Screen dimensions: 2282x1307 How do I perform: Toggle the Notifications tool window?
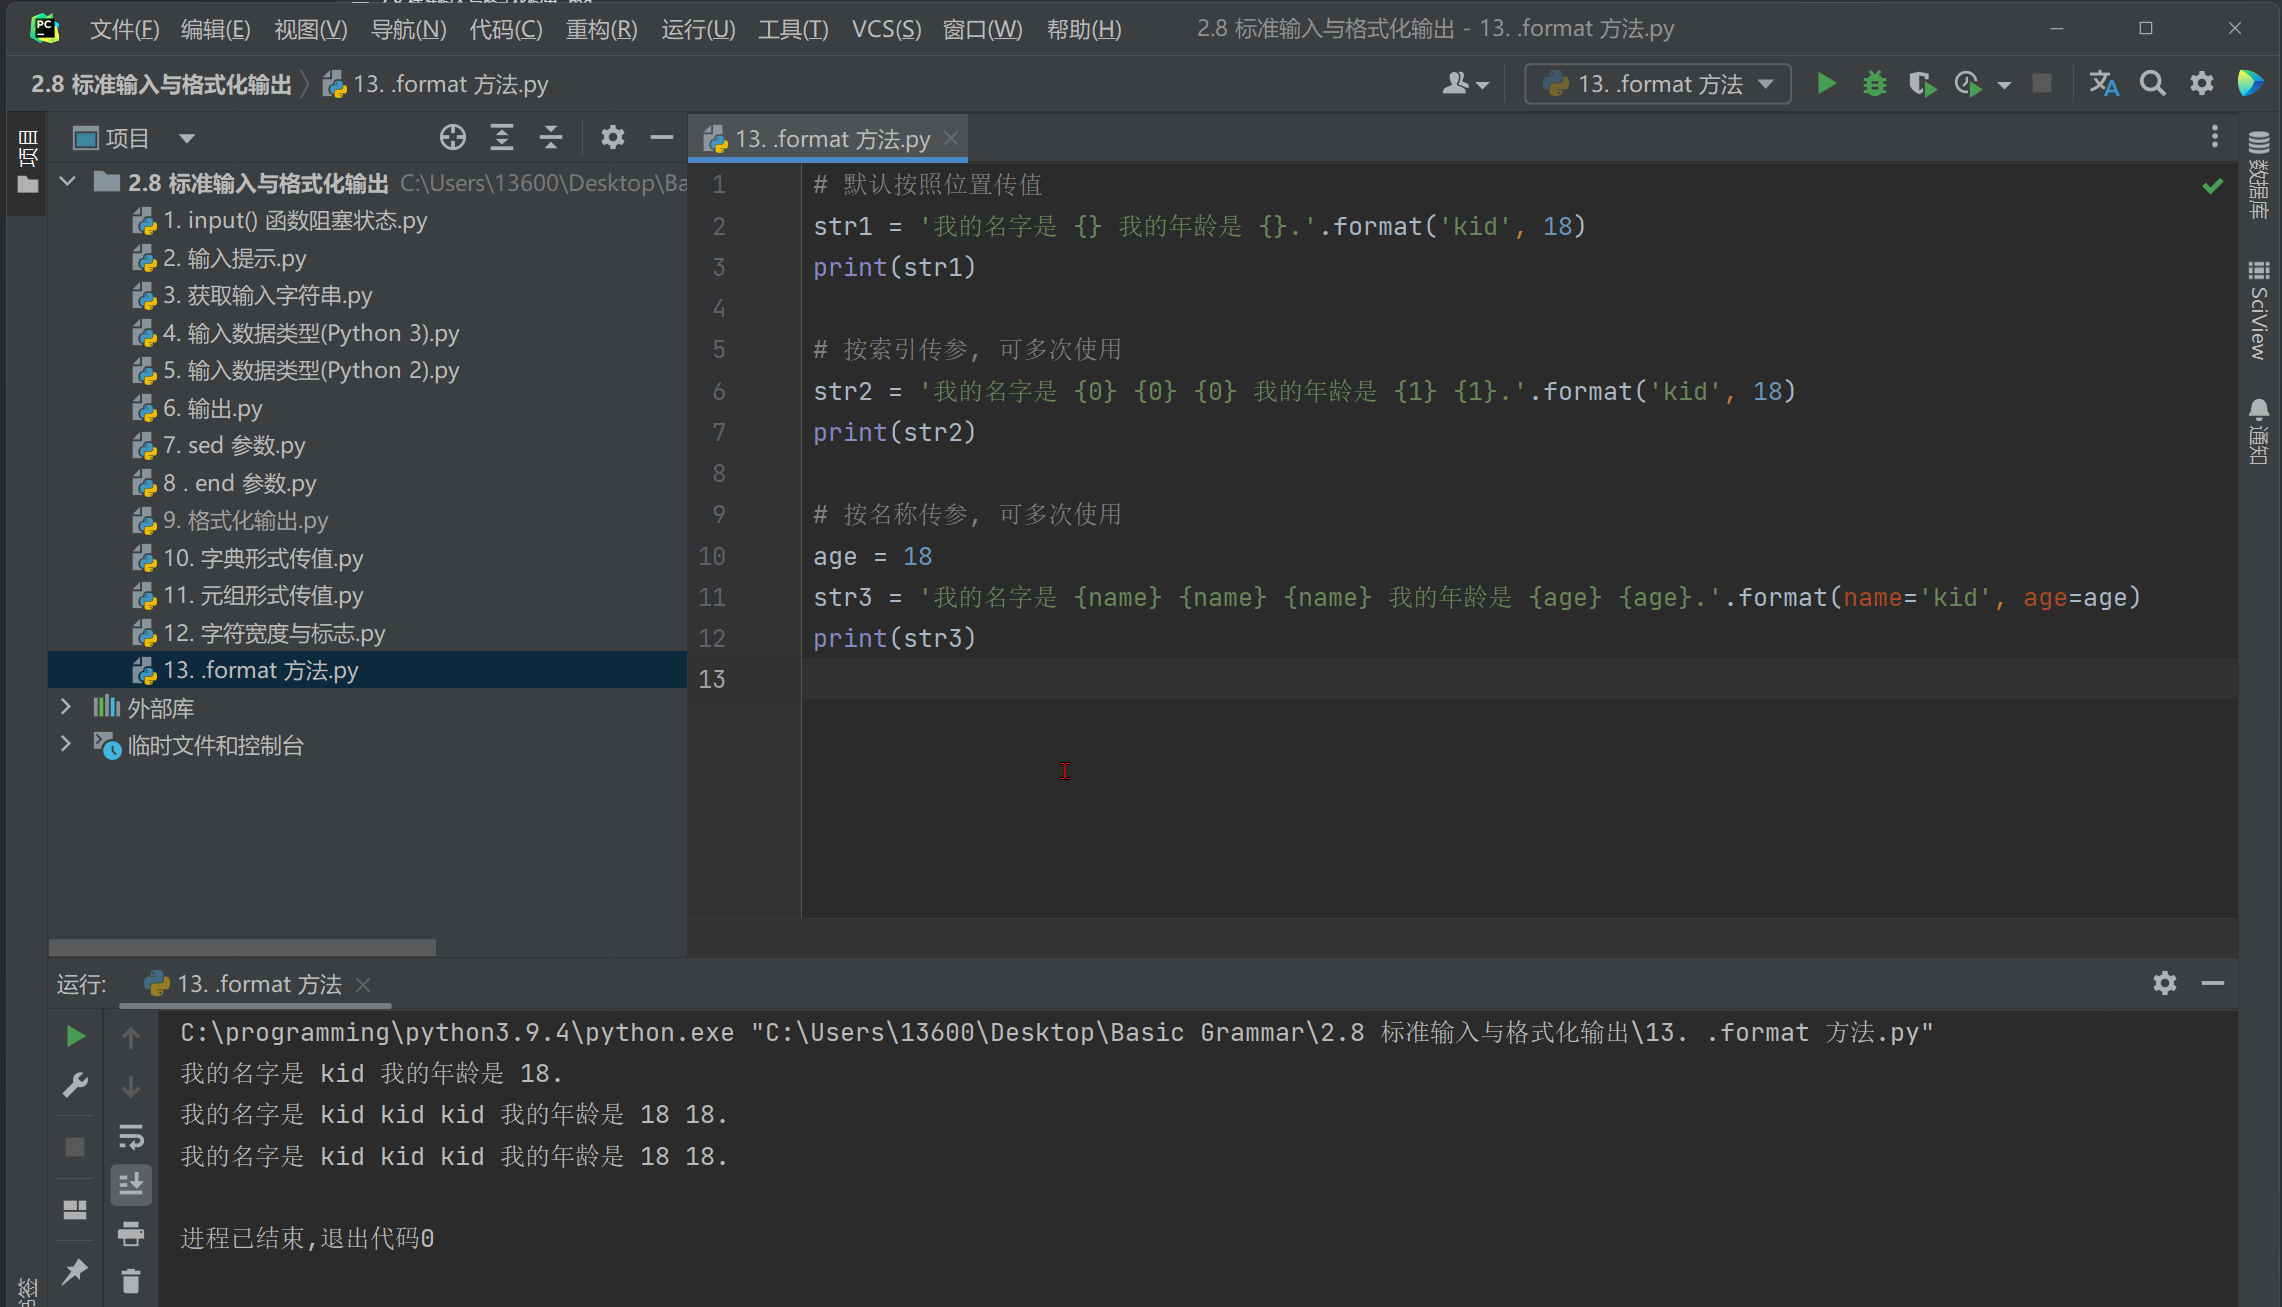(x=2259, y=432)
